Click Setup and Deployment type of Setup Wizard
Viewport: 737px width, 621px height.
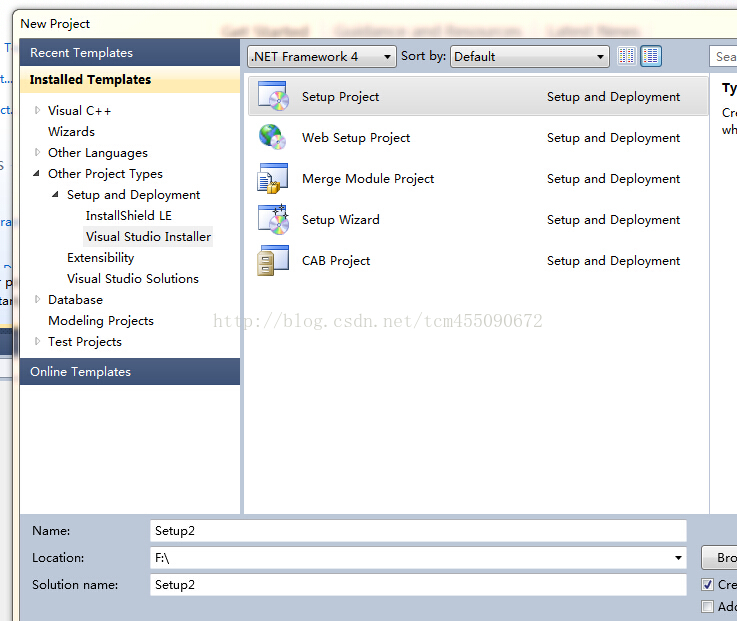pos(613,220)
